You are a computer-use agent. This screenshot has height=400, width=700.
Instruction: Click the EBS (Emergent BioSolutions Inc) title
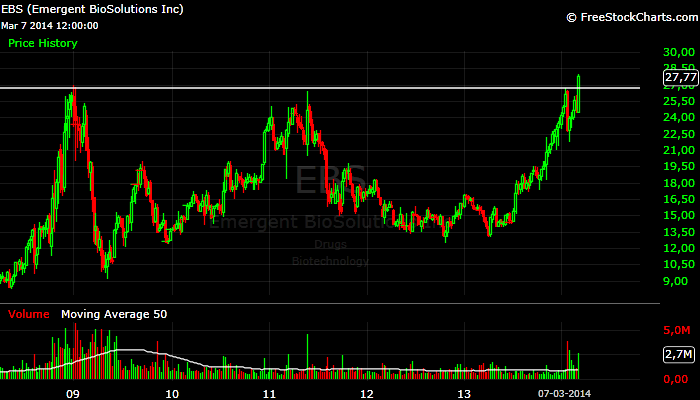[x=92, y=9]
